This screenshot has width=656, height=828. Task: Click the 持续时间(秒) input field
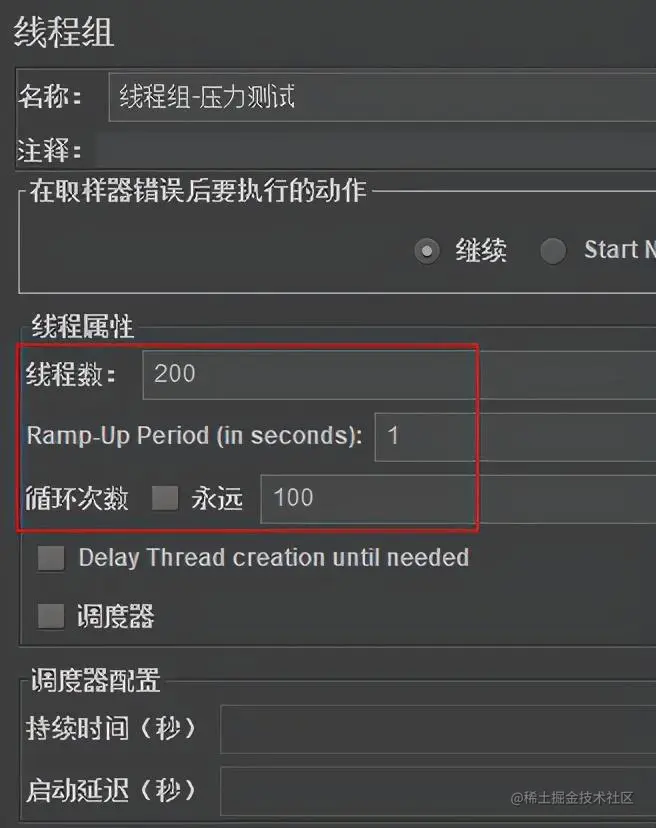[438, 729]
